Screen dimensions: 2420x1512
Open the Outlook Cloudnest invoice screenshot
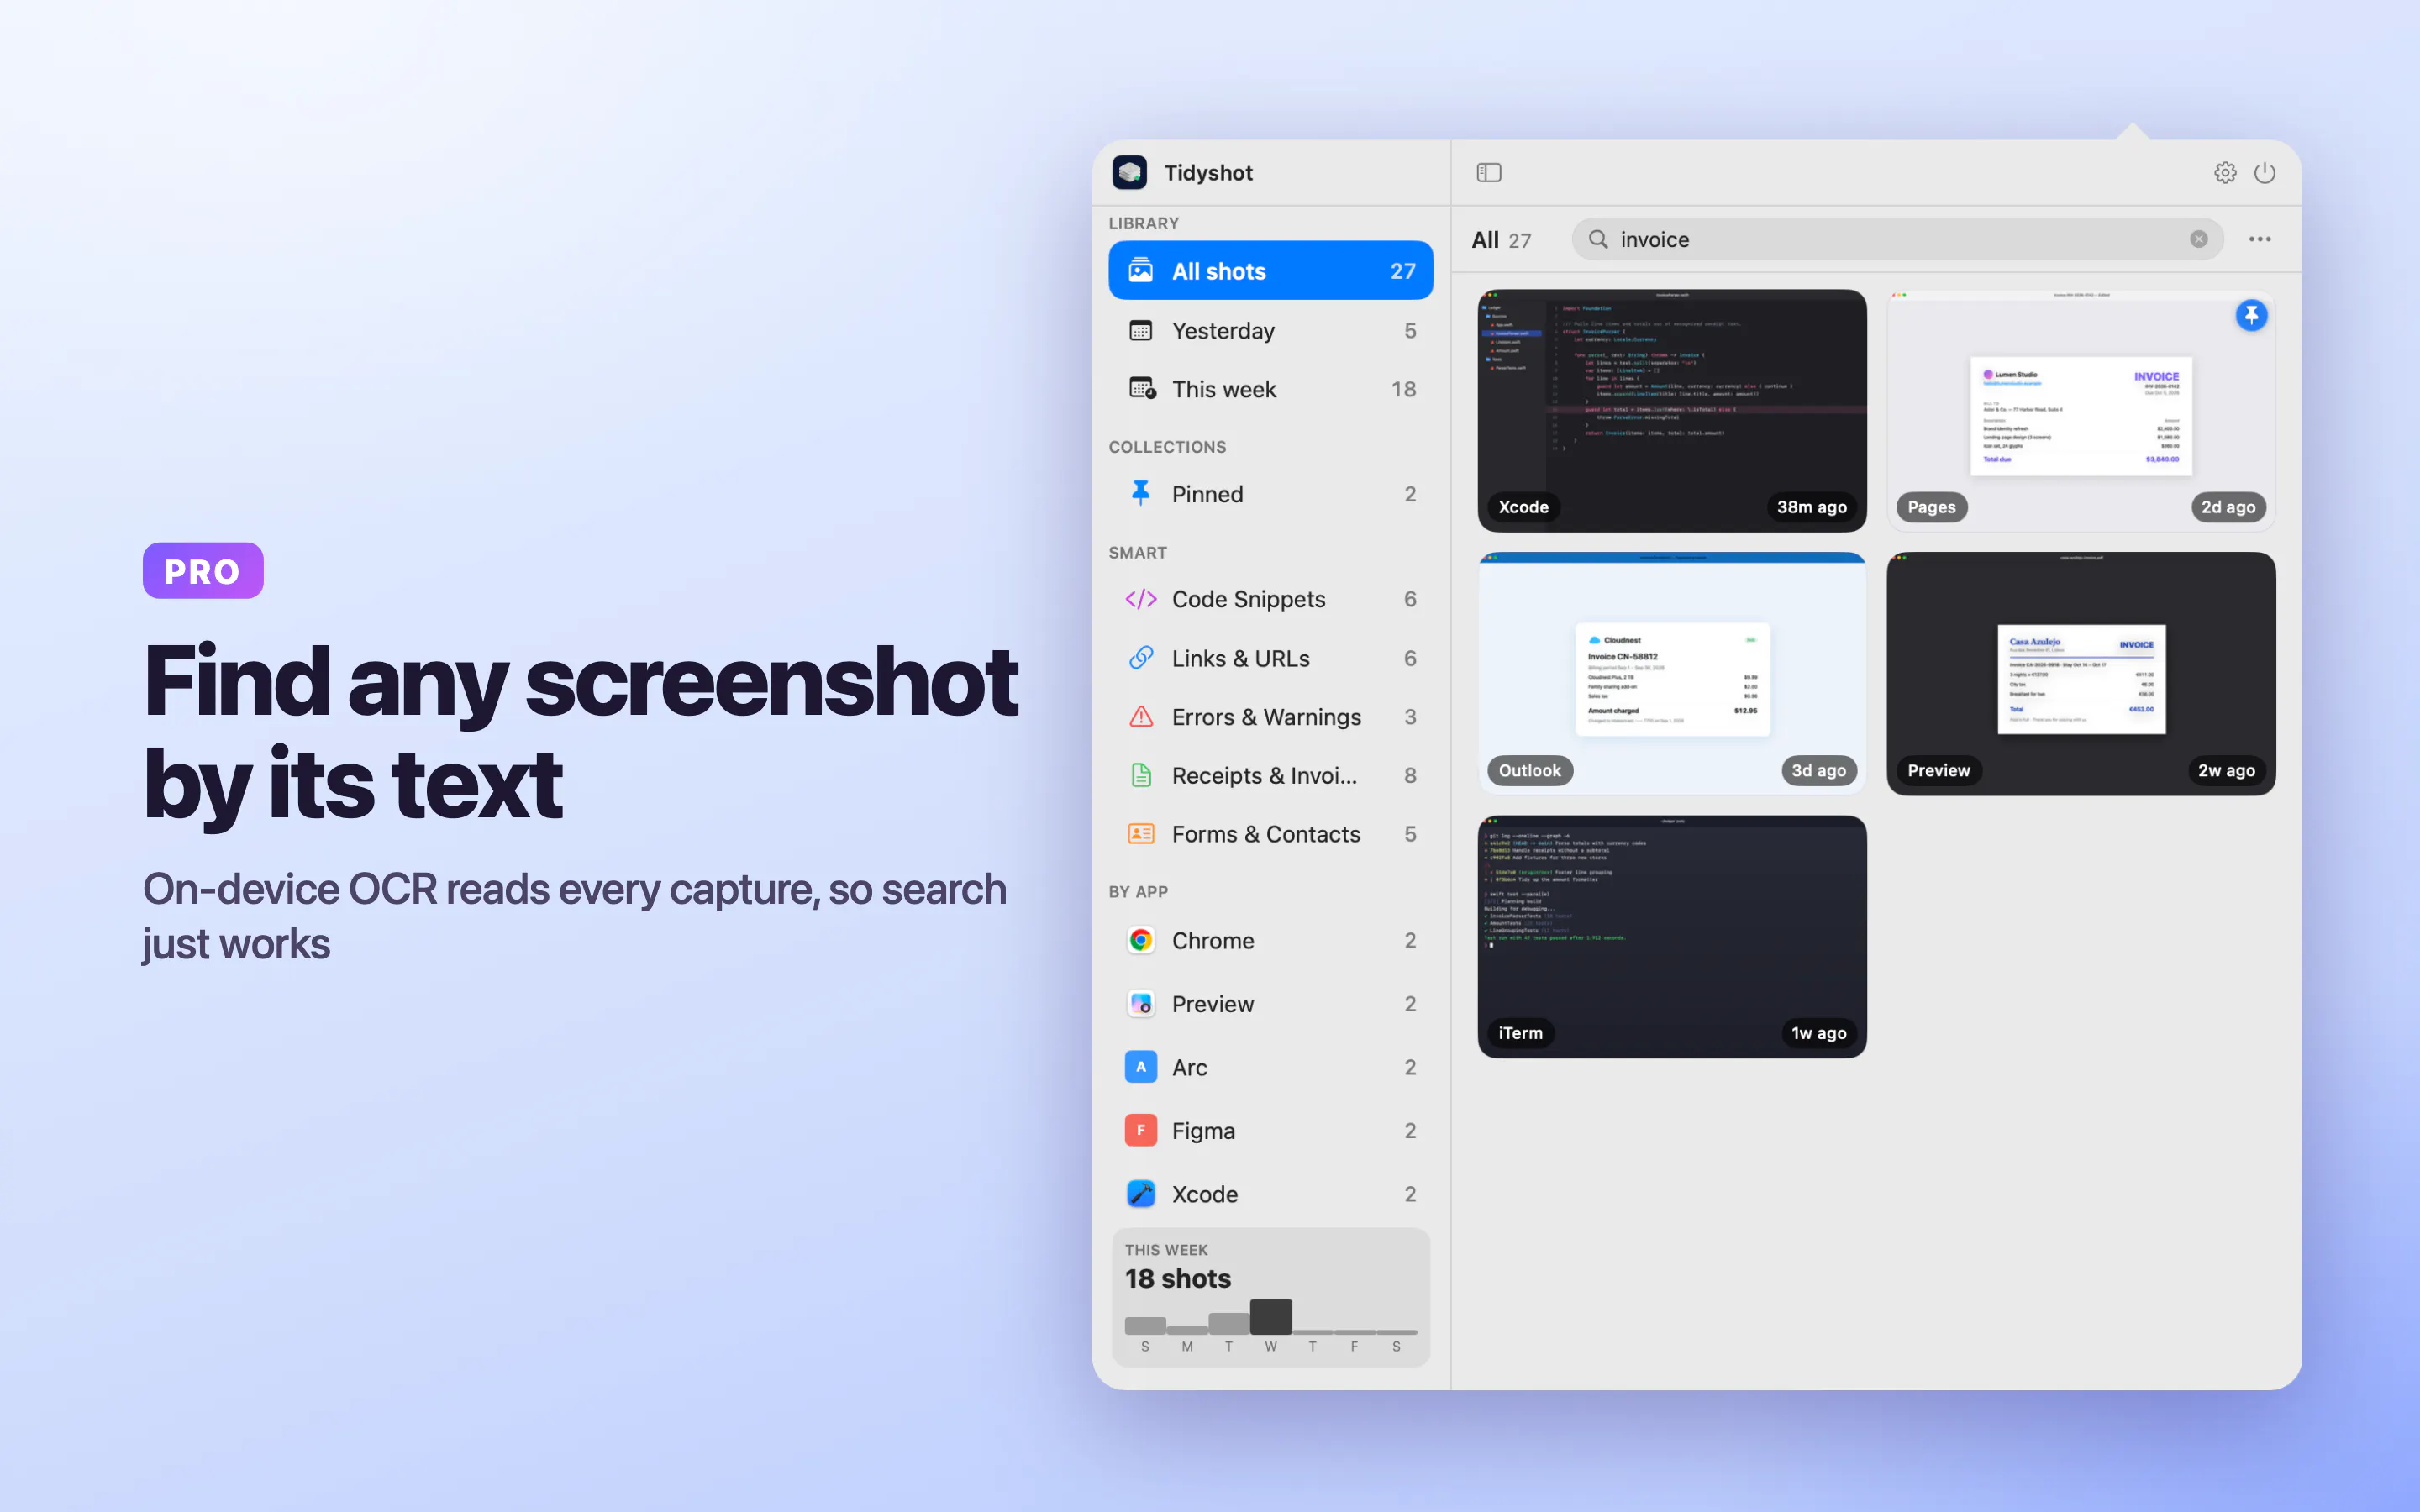[1672, 674]
